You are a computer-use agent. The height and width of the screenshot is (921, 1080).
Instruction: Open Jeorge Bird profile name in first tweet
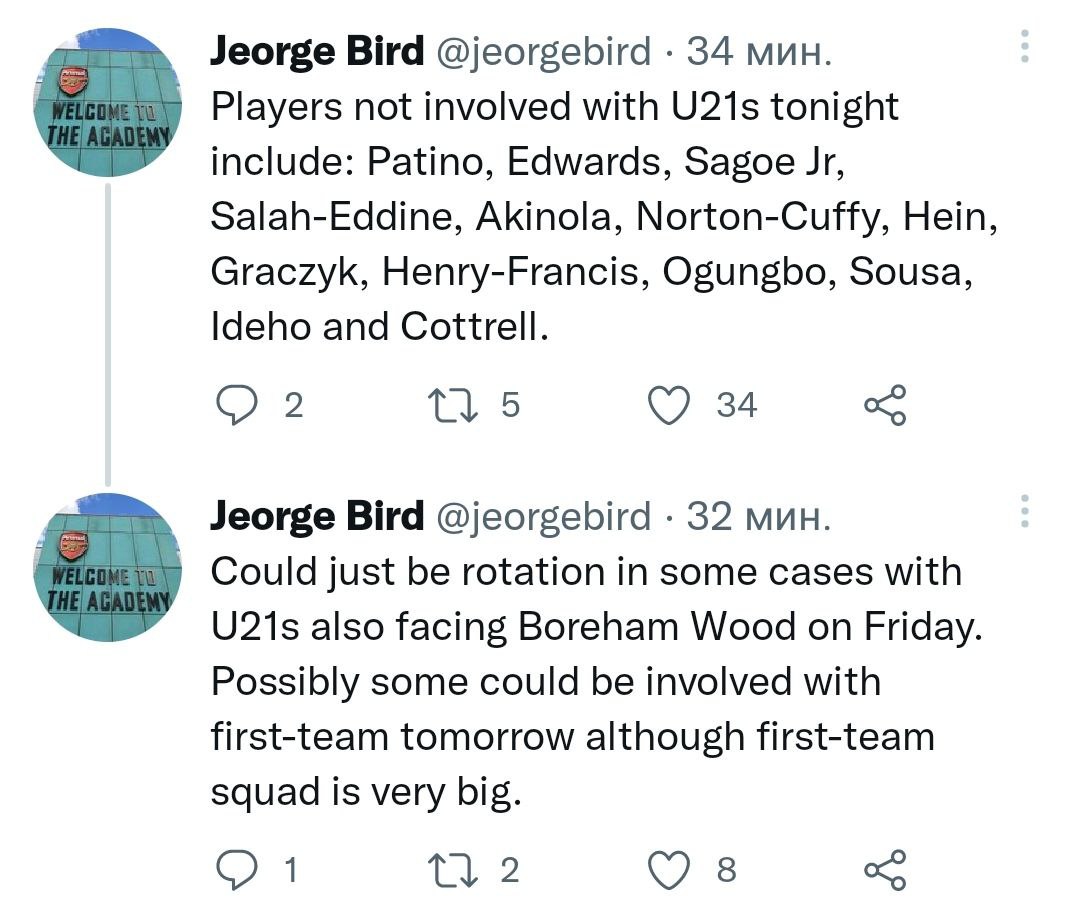pos(317,50)
